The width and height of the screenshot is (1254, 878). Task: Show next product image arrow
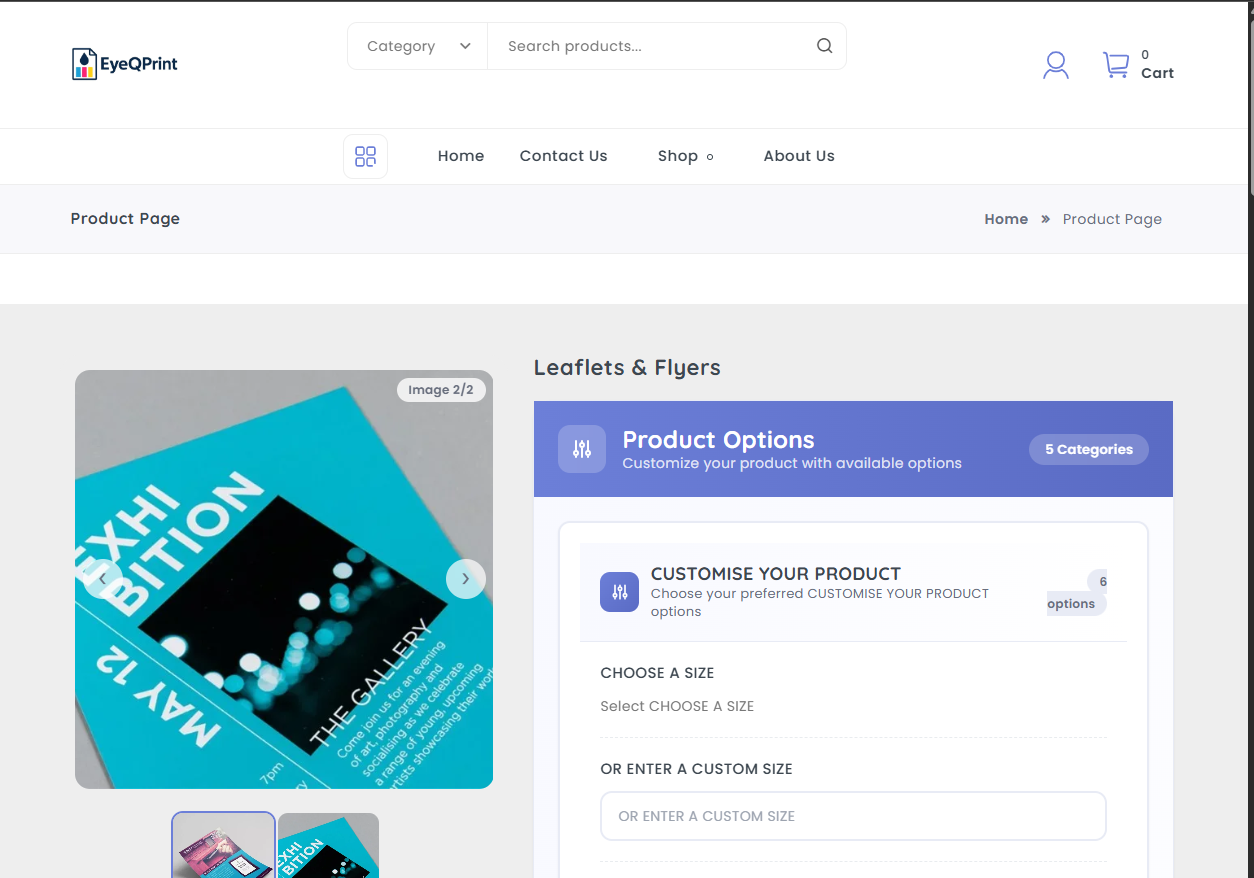(x=465, y=579)
